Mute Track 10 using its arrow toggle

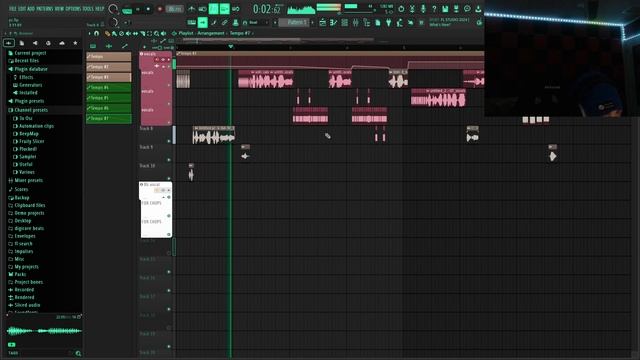pyautogui.click(x=169, y=178)
